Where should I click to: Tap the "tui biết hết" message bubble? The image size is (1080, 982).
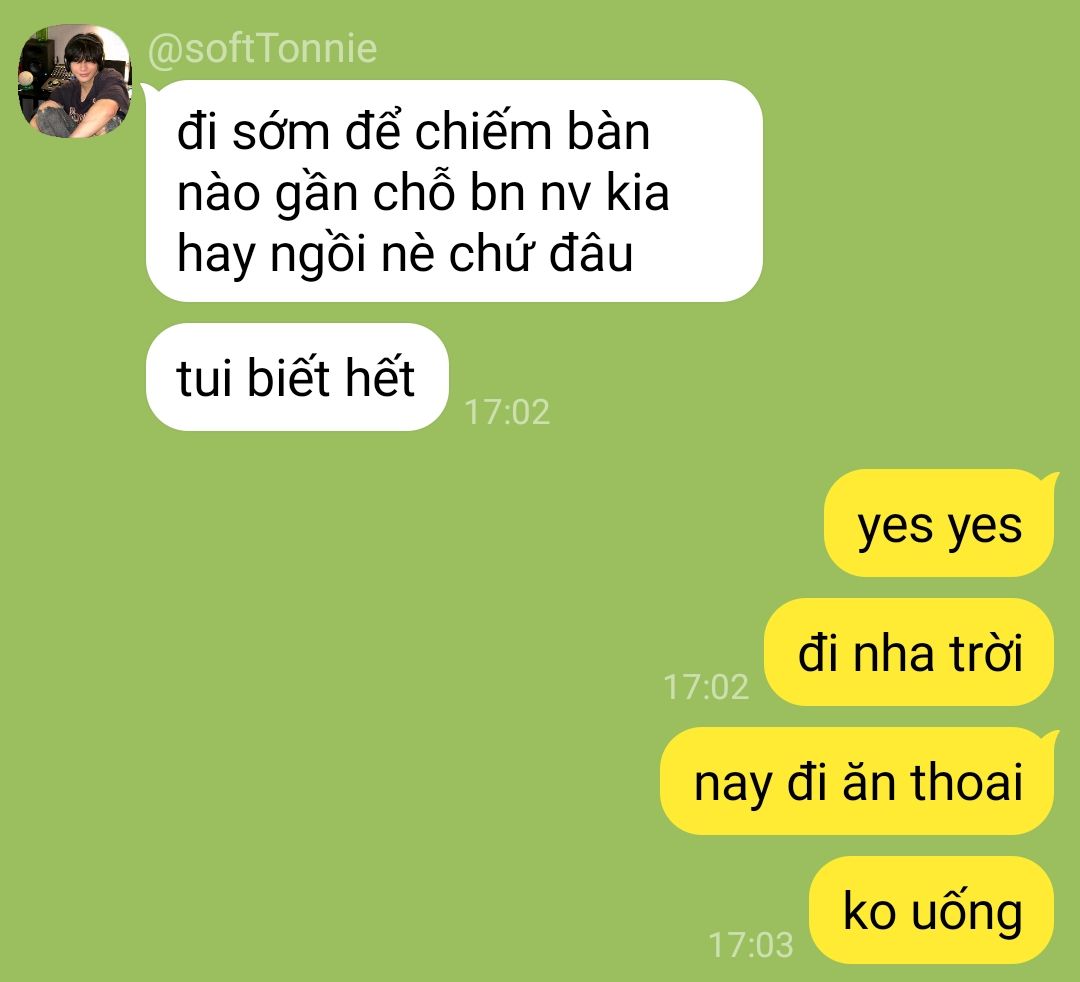pos(297,377)
